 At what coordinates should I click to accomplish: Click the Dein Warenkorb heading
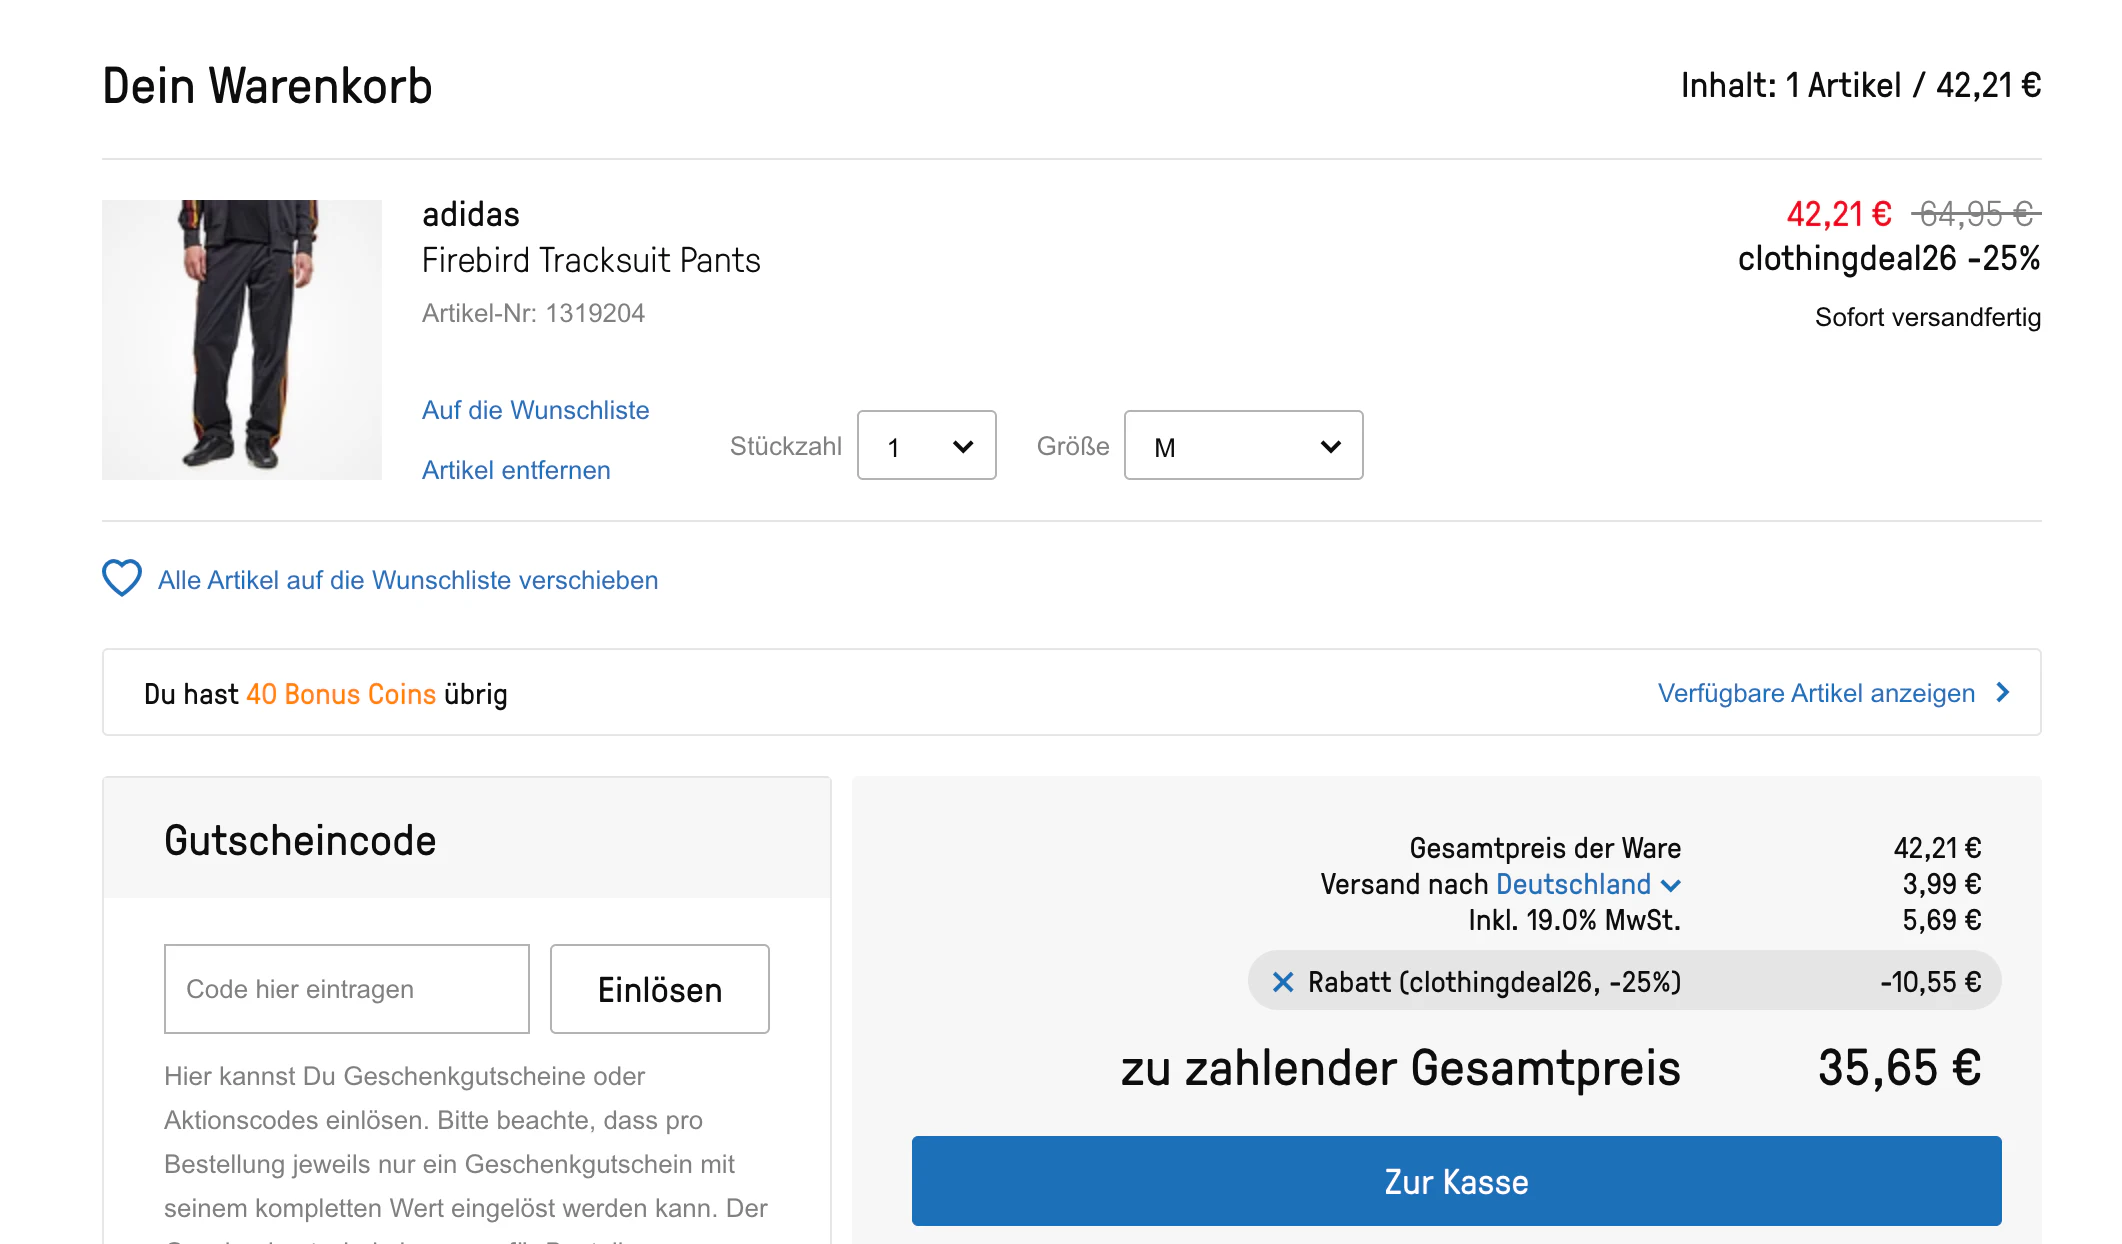click(267, 85)
